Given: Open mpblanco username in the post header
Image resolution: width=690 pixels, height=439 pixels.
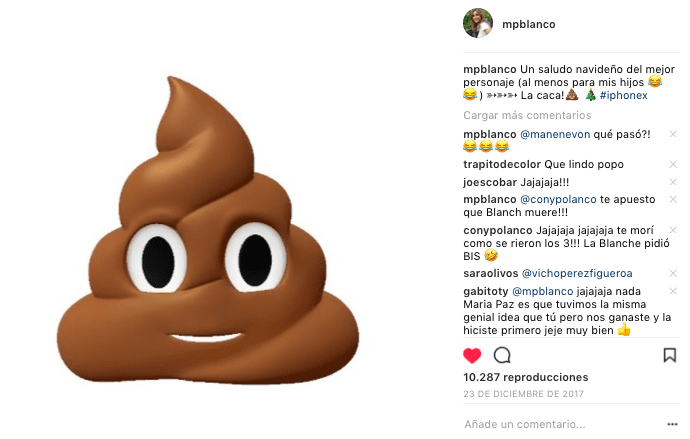Looking at the screenshot, I should click(x=528, y=24).
